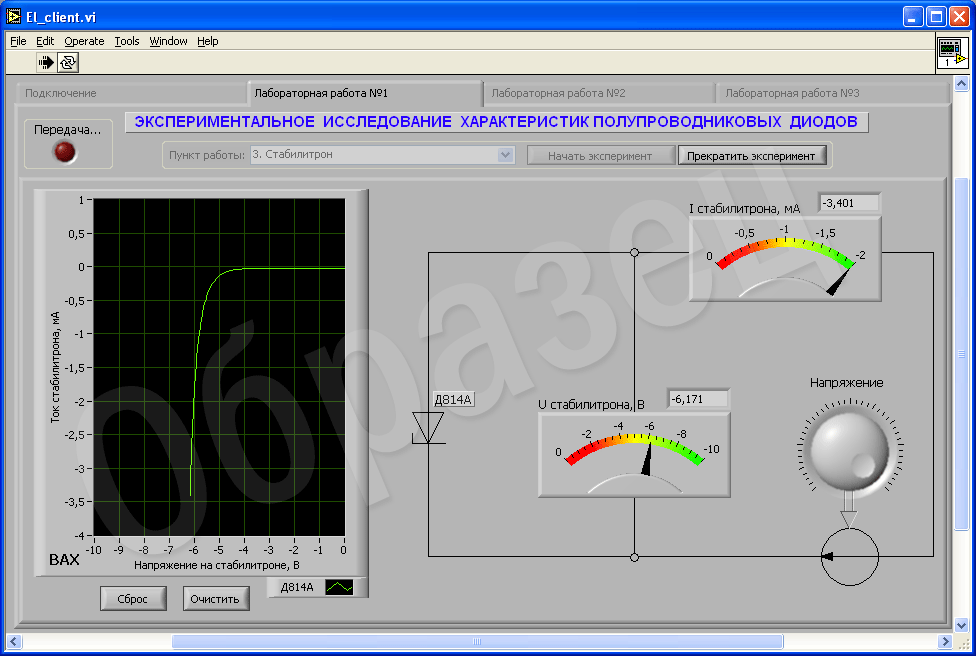Open the Edit menu
Image resolution: width=976 pixels, height=656 pixels.
pyautogui.click(x=45, y=41)
